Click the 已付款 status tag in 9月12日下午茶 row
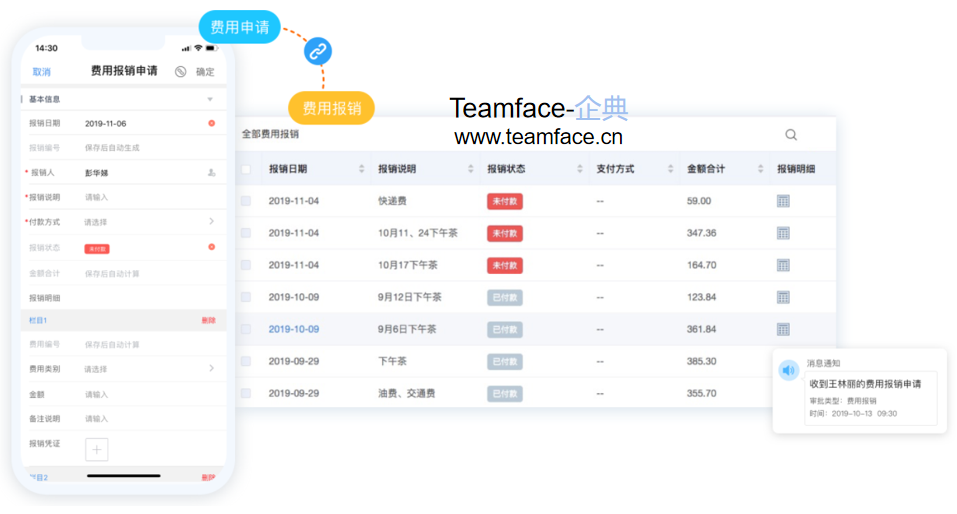The image size is (957, 514). 505,297
